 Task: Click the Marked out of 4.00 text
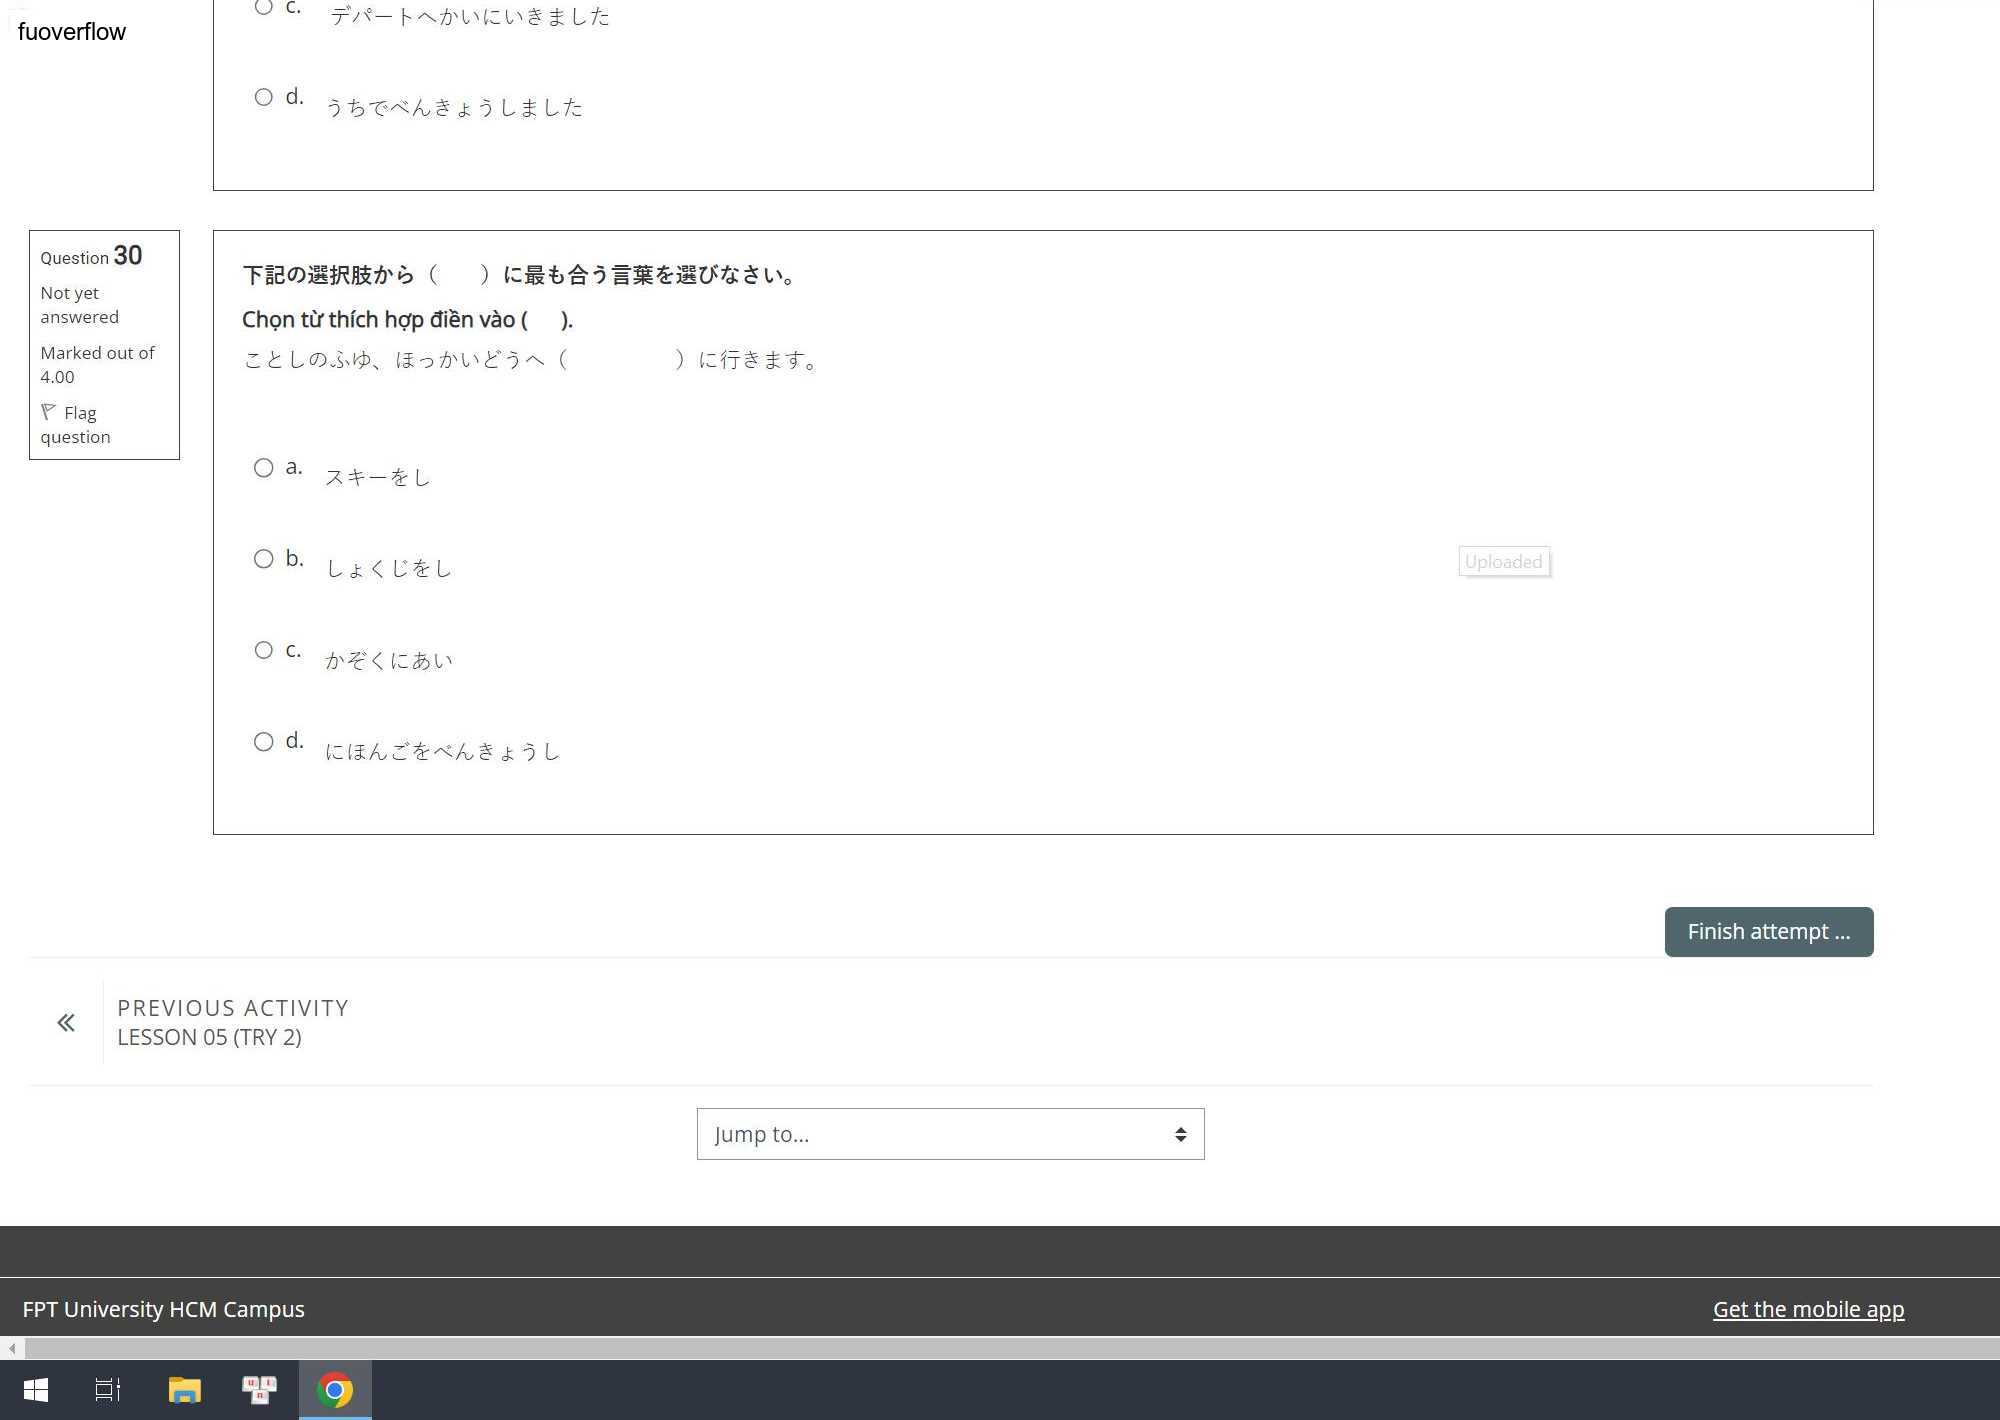coord(97,365)
